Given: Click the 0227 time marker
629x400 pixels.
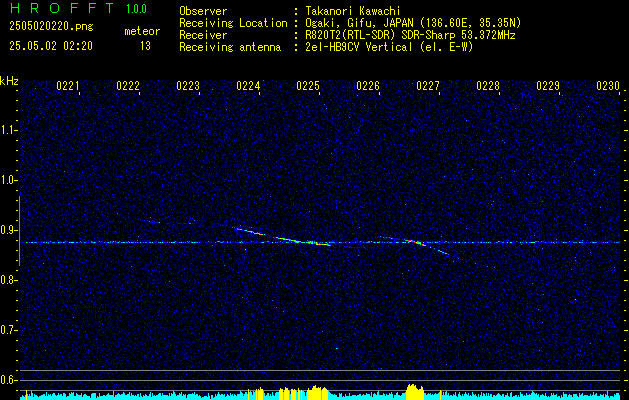Looking at the screenshot, I should [x=428, y=86].
